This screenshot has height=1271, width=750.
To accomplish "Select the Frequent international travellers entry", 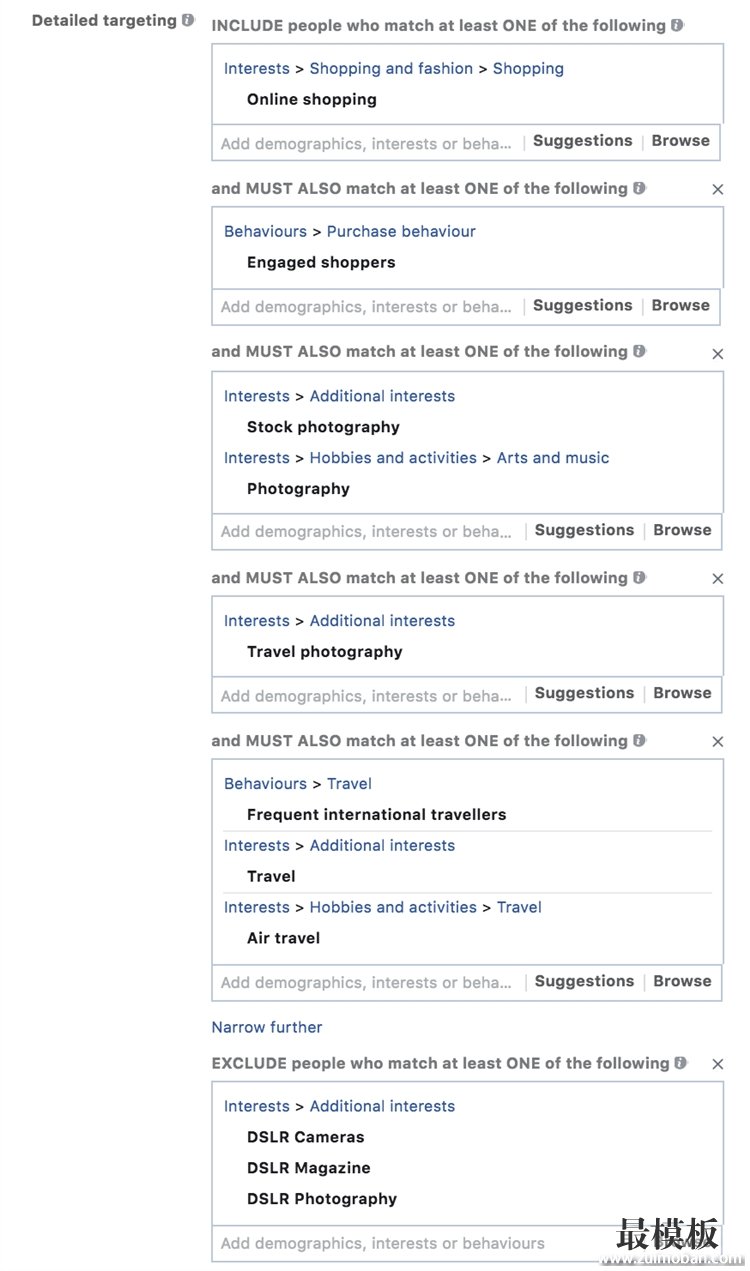I will click(x=377, y=815).
